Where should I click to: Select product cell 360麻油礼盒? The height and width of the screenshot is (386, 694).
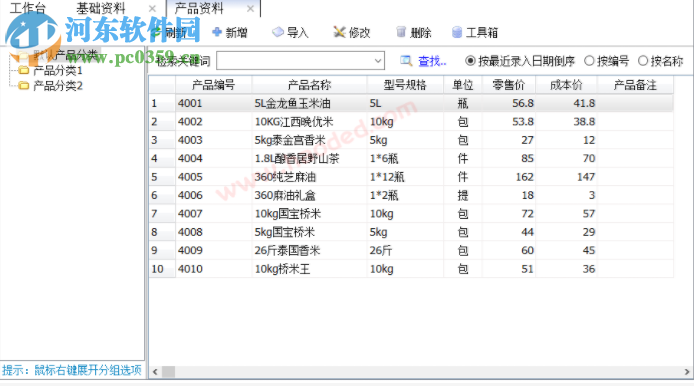(x=309, y=195)
